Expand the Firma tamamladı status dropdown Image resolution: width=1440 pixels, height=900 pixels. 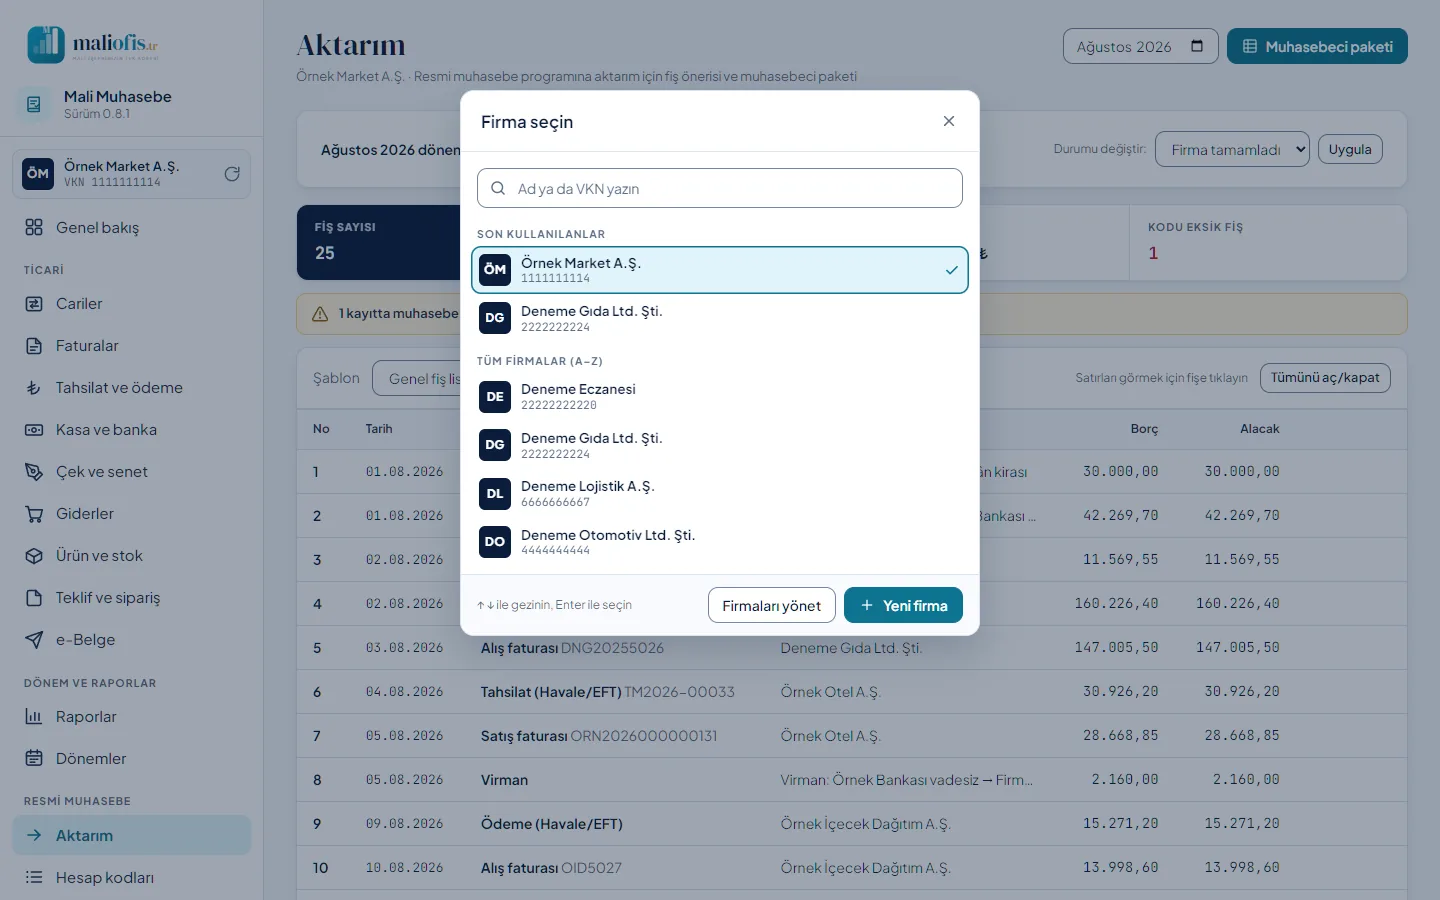pyautogui.click(x=1232, y=150)
